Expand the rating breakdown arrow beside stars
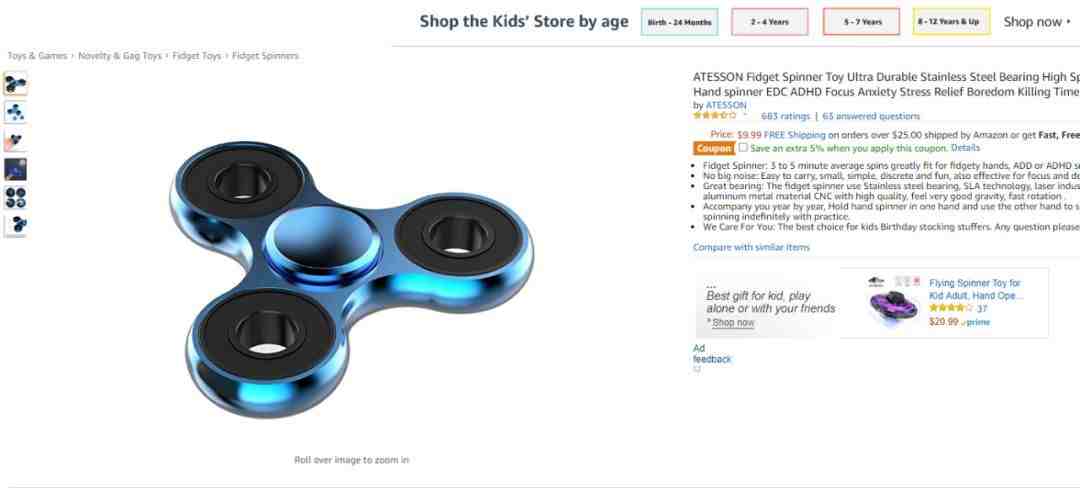Viewport: 1080px width, 488px height. pos(745,116)
